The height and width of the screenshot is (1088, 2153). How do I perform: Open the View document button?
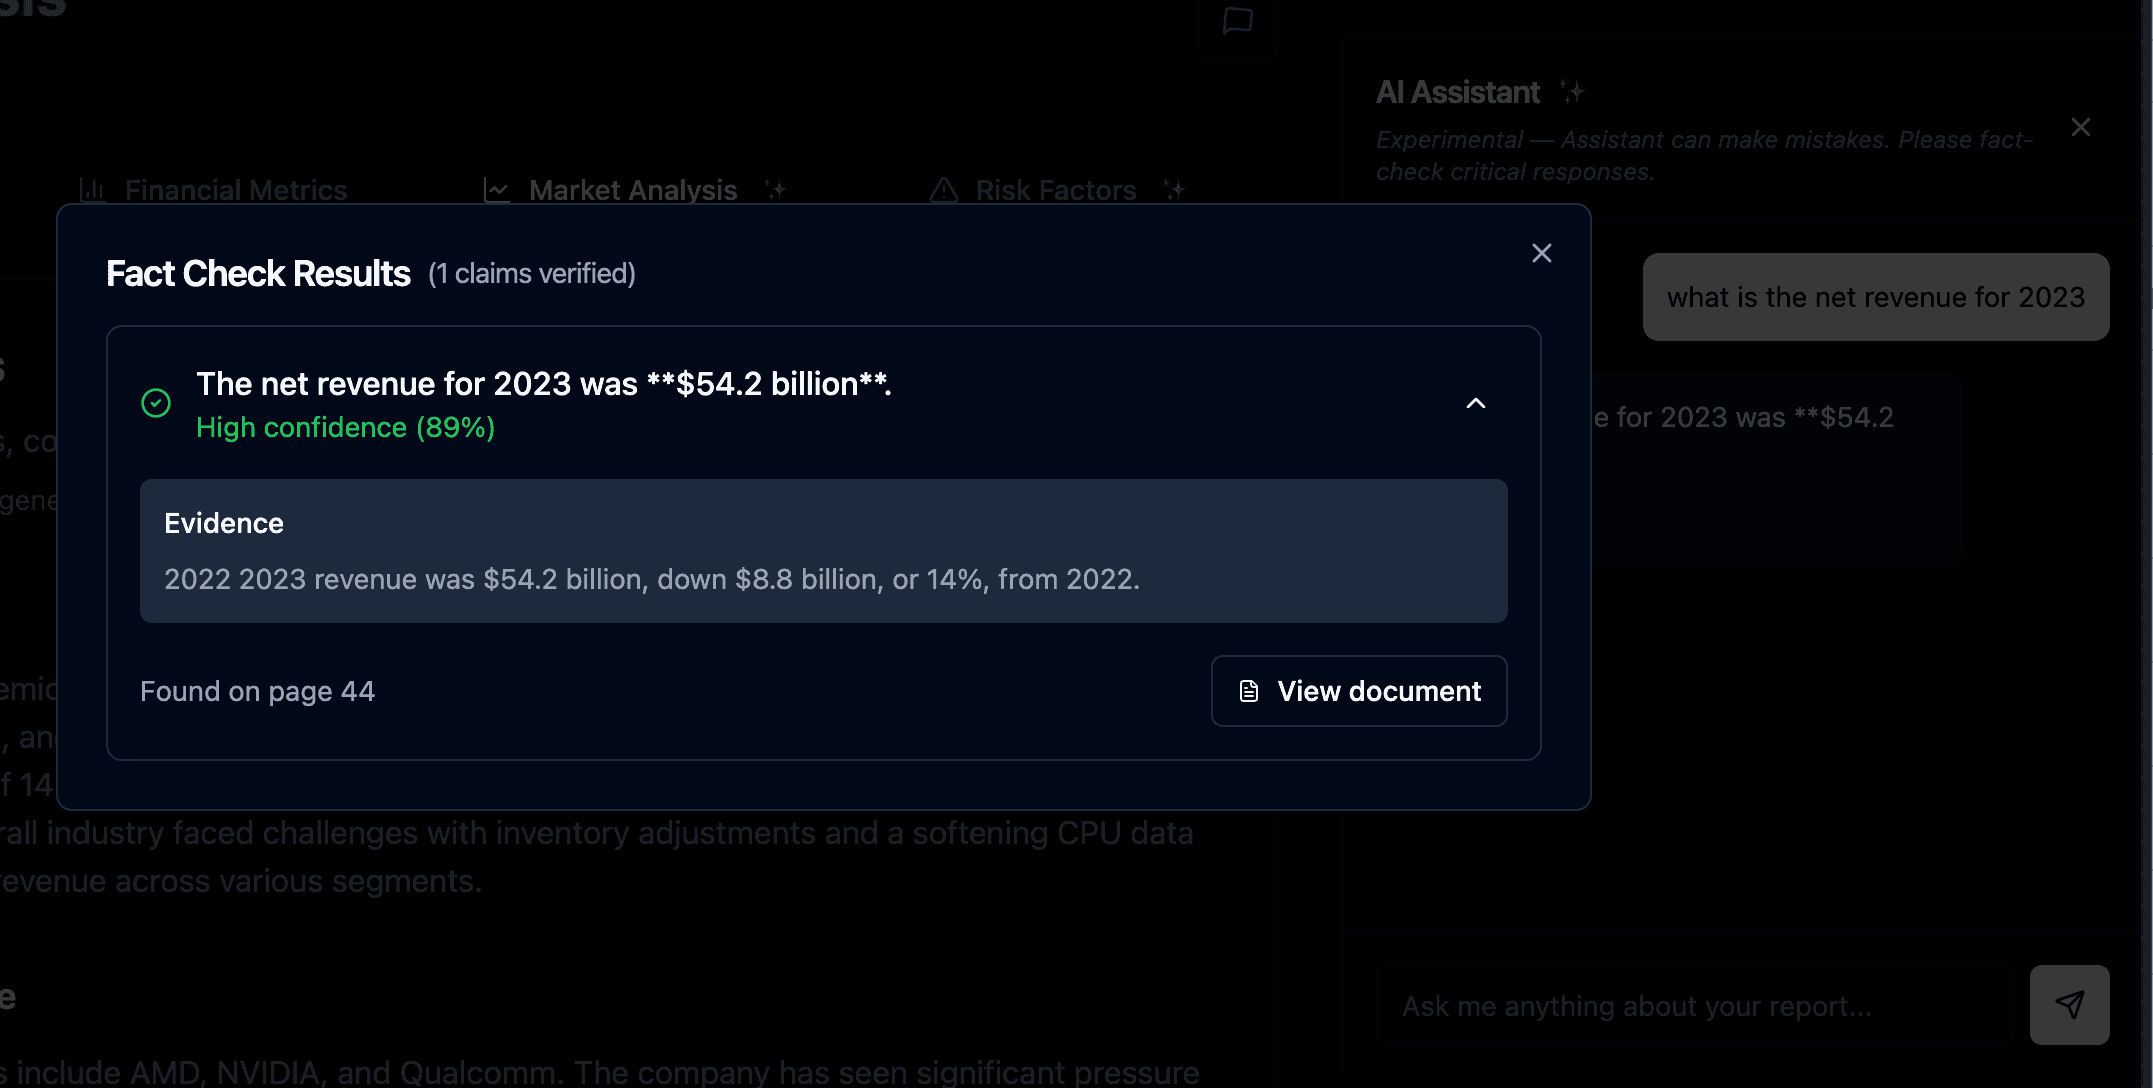(x=1359, y=691)
